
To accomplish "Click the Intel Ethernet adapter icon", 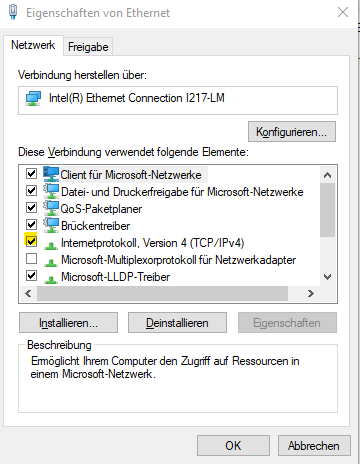I will pyautogui.click(x=33, y=98).
